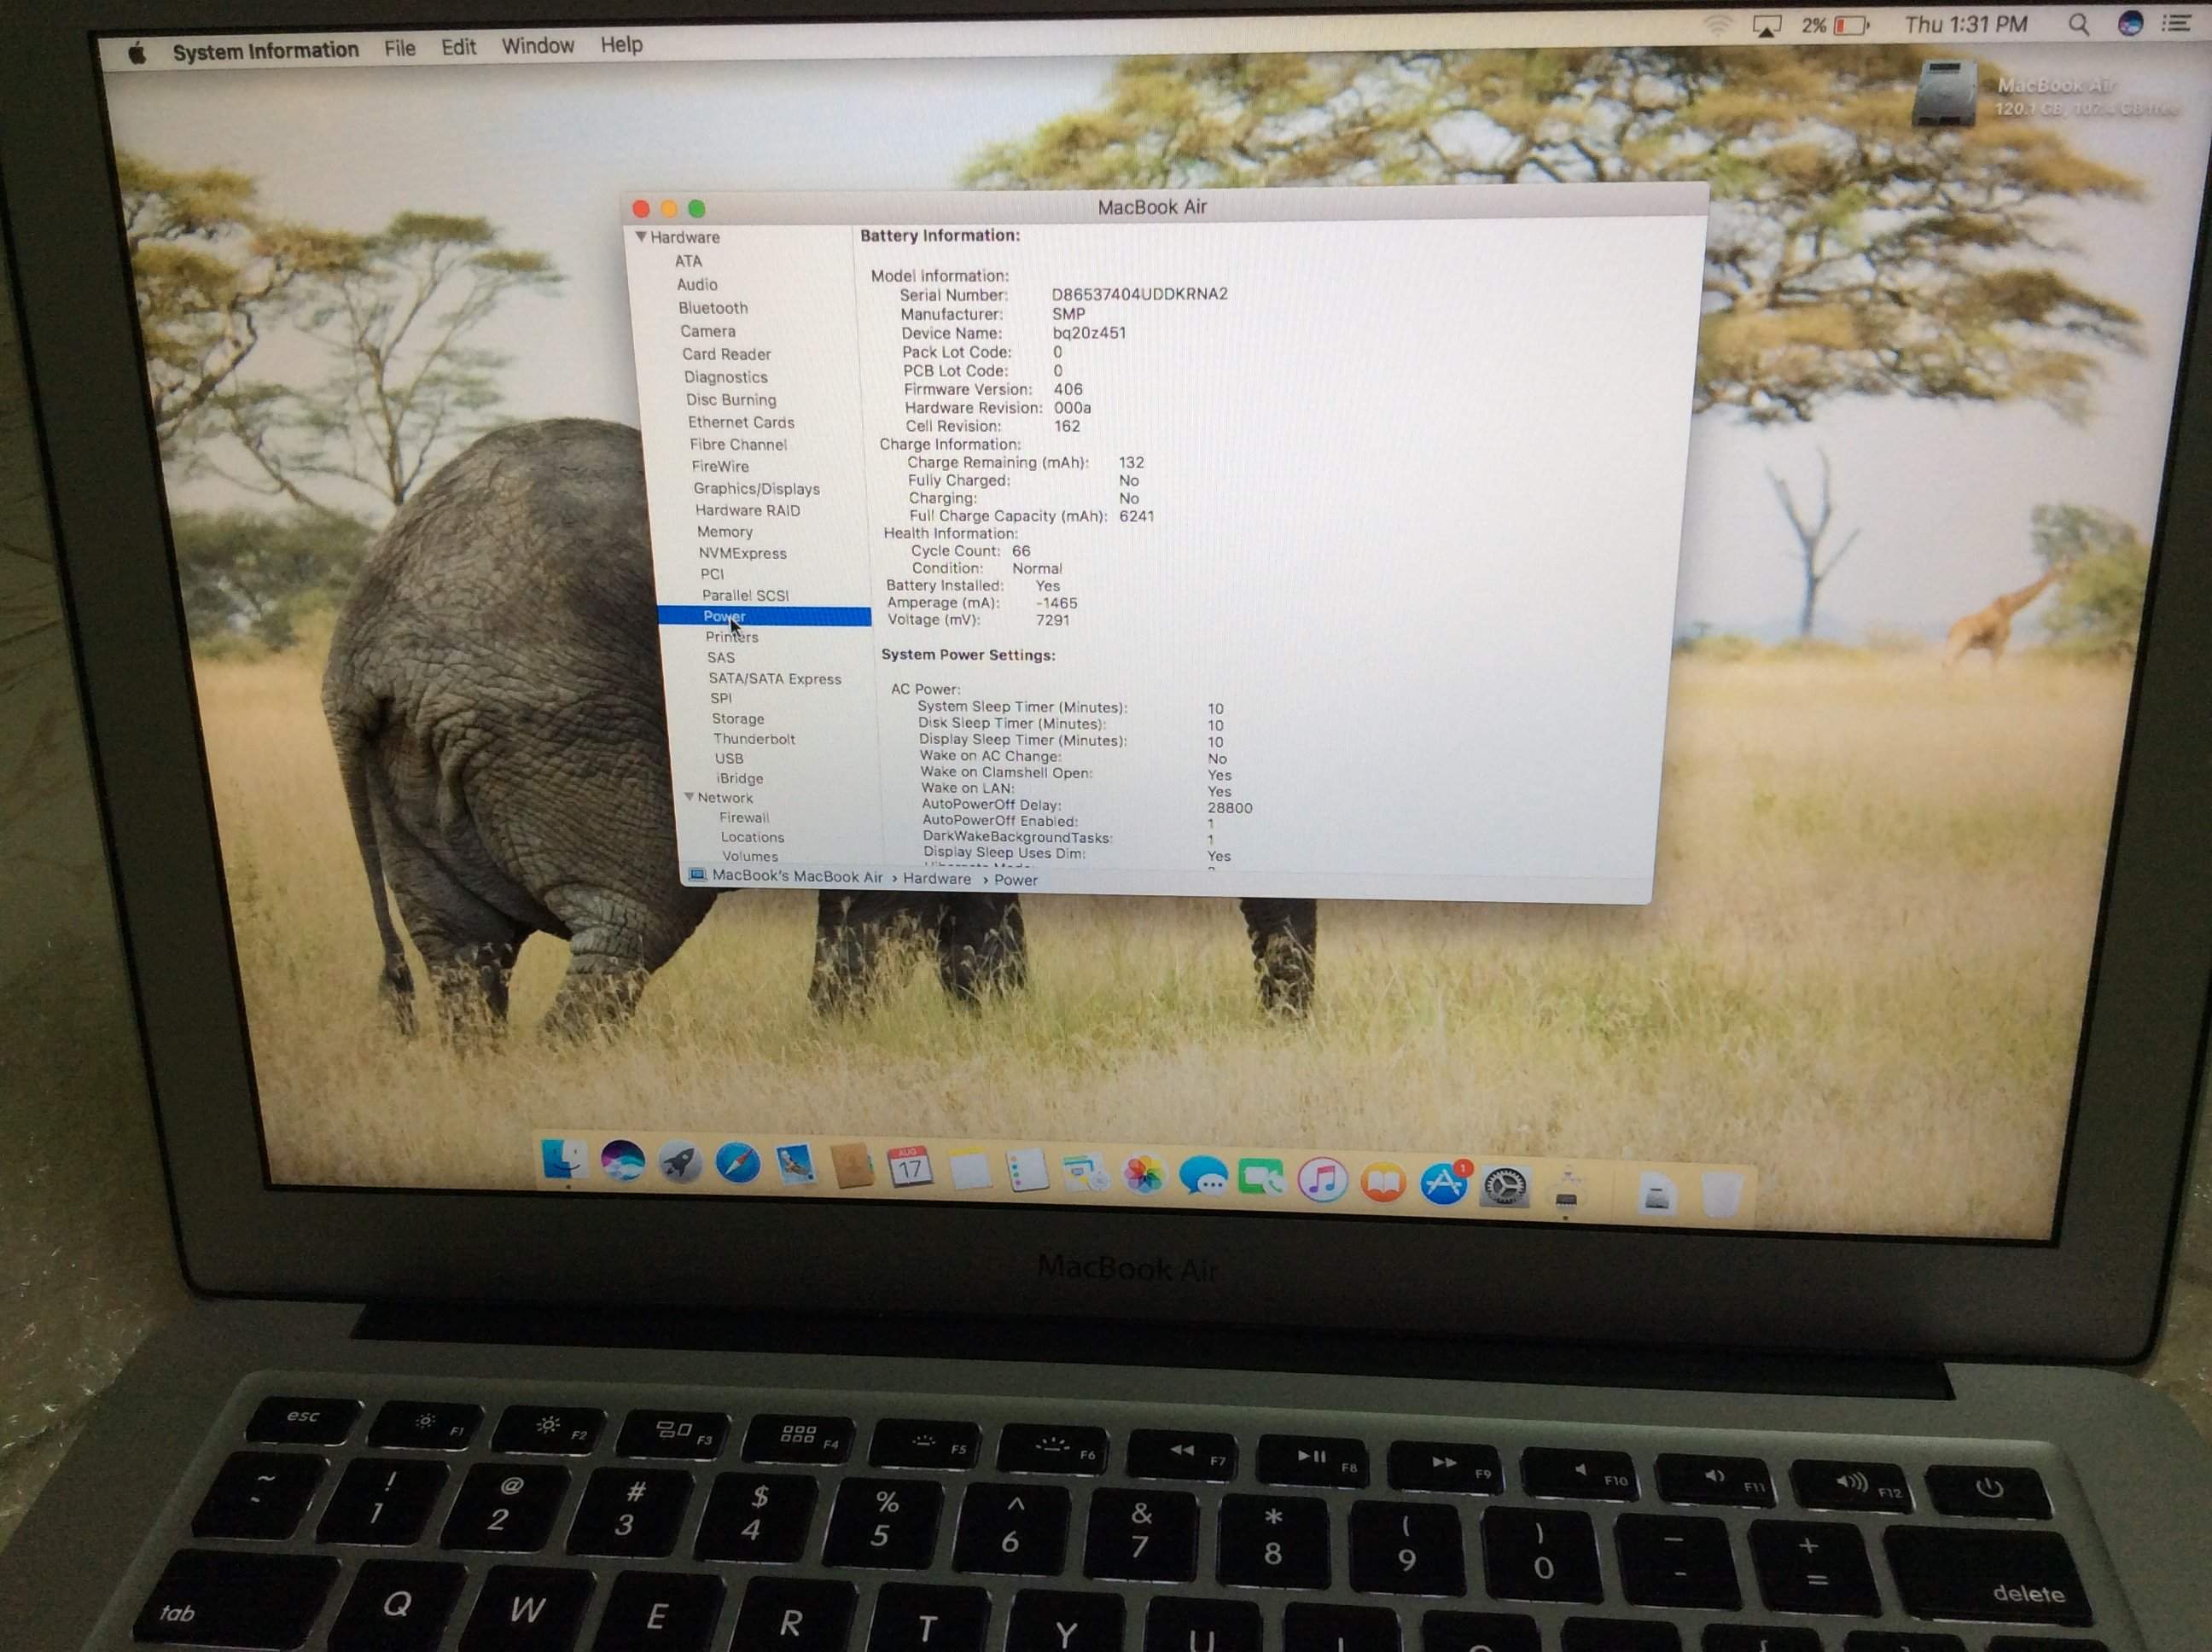
Task: Collapse the Network disclosure triangle
Action: (x=689, y=797)
